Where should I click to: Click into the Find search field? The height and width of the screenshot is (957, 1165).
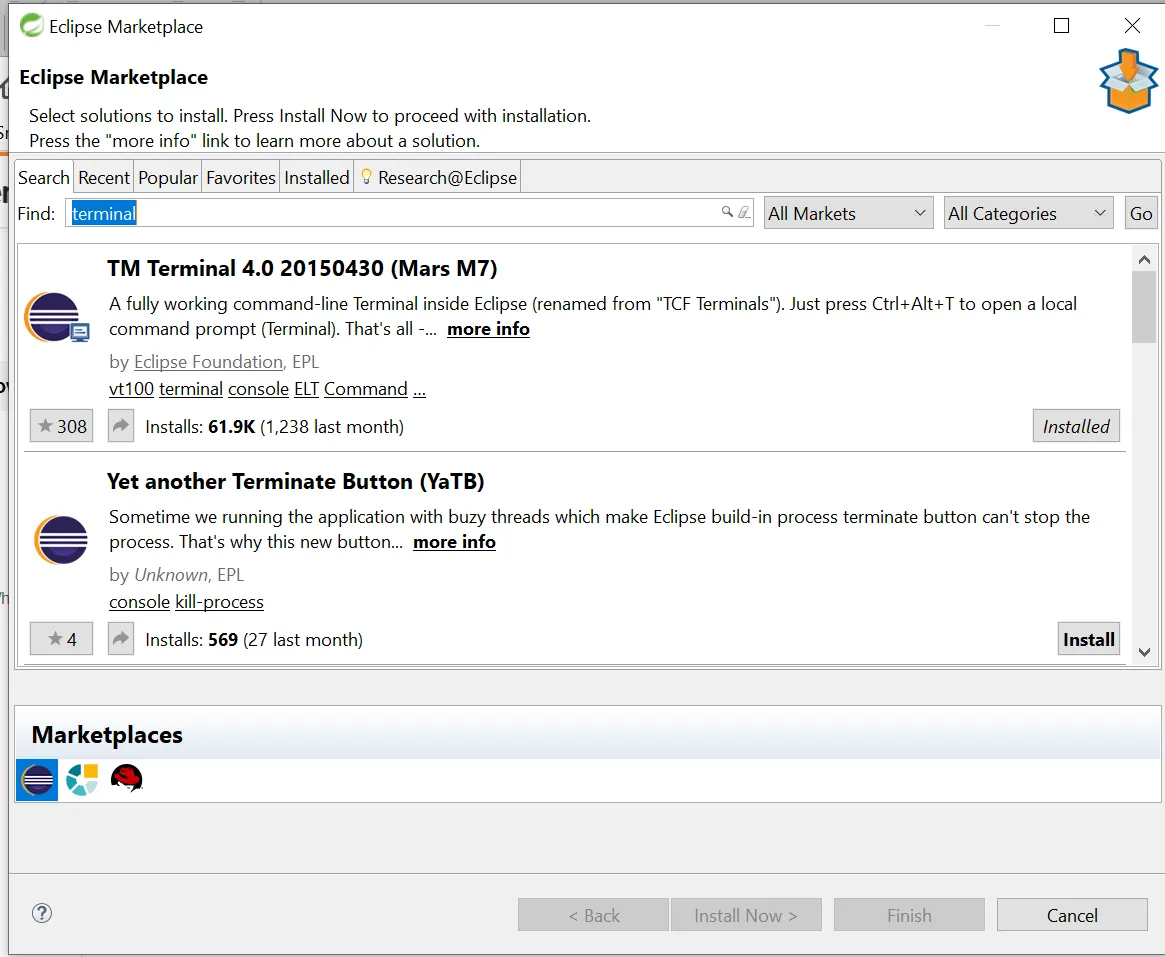pyautogui.click(x=409, y=213)
